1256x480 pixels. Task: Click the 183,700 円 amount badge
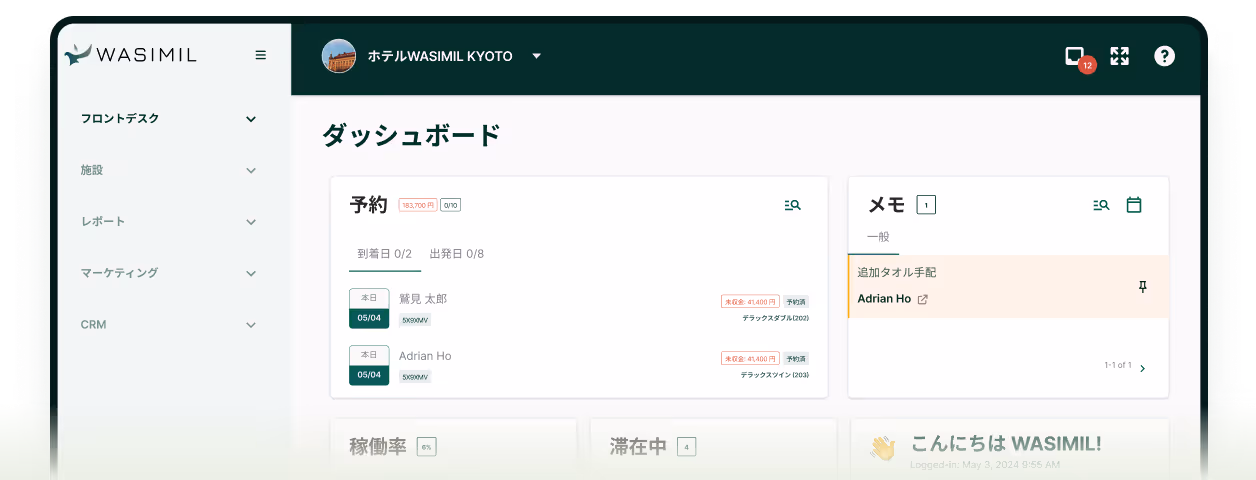(x=418, y=205)
